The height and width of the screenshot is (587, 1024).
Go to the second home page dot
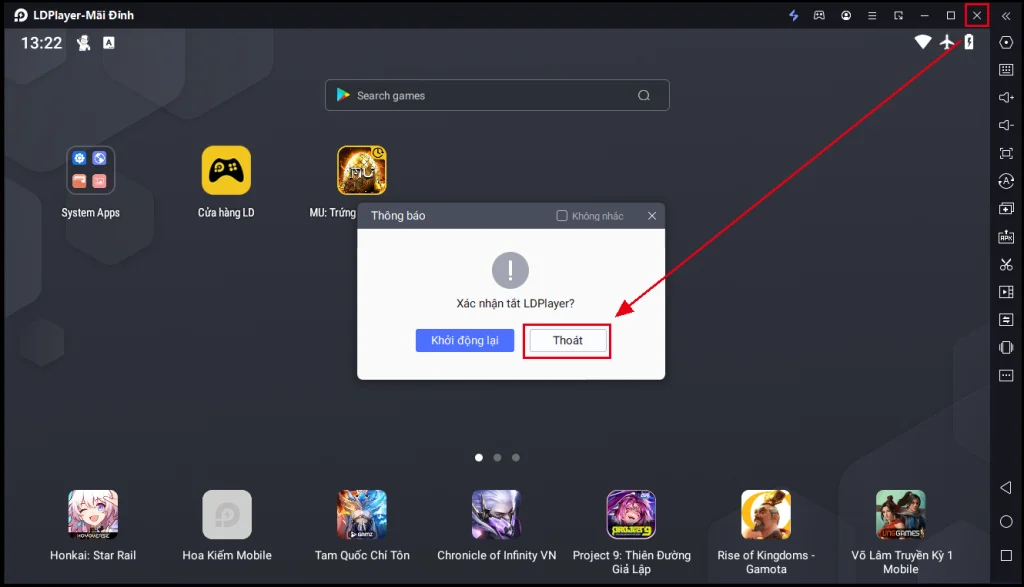pyautogui.click(x=497, y=458)
